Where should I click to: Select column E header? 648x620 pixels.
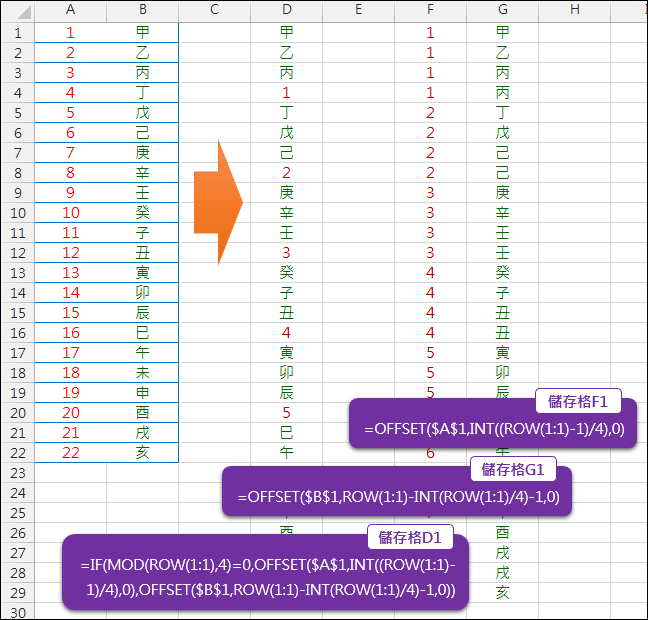pyautogui.click(x=358, y=10)
